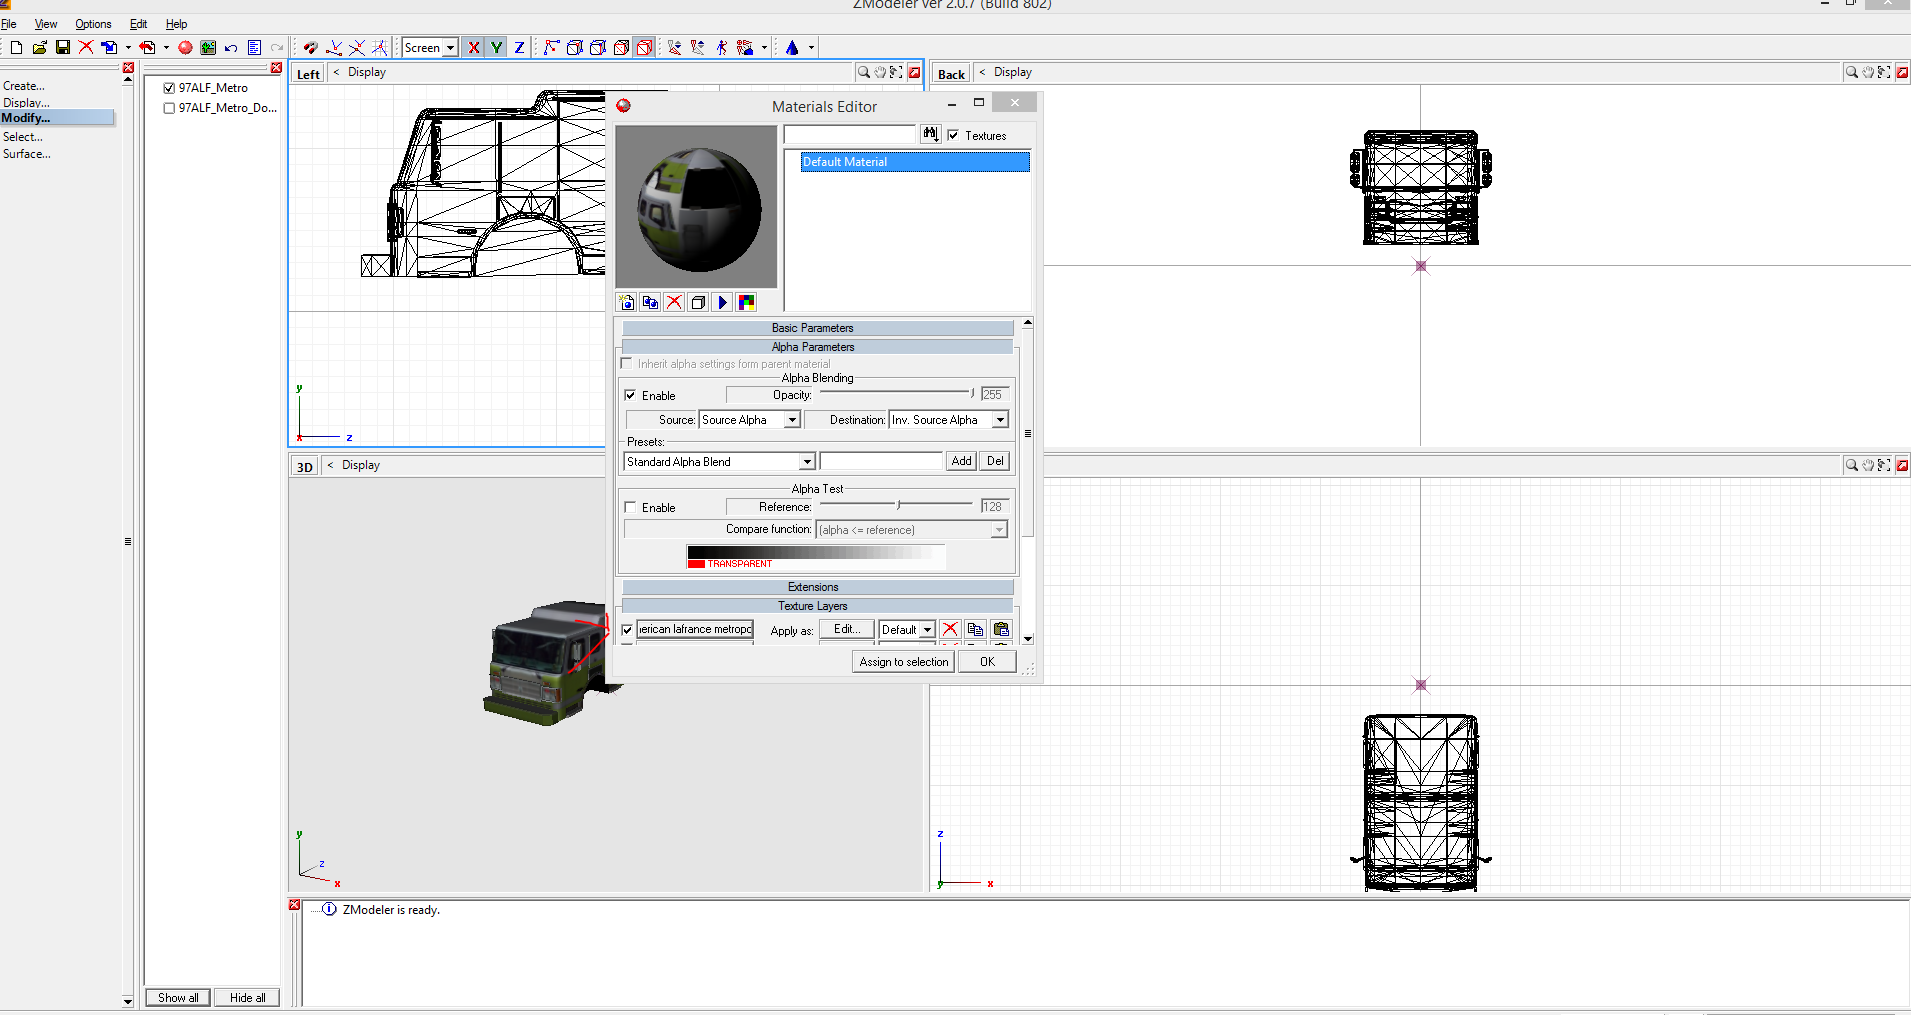Image resolution: width=1911 pixels, height=1015 pixels.
Task: Create a new material in Materials Editor
Action: (627, 302)
